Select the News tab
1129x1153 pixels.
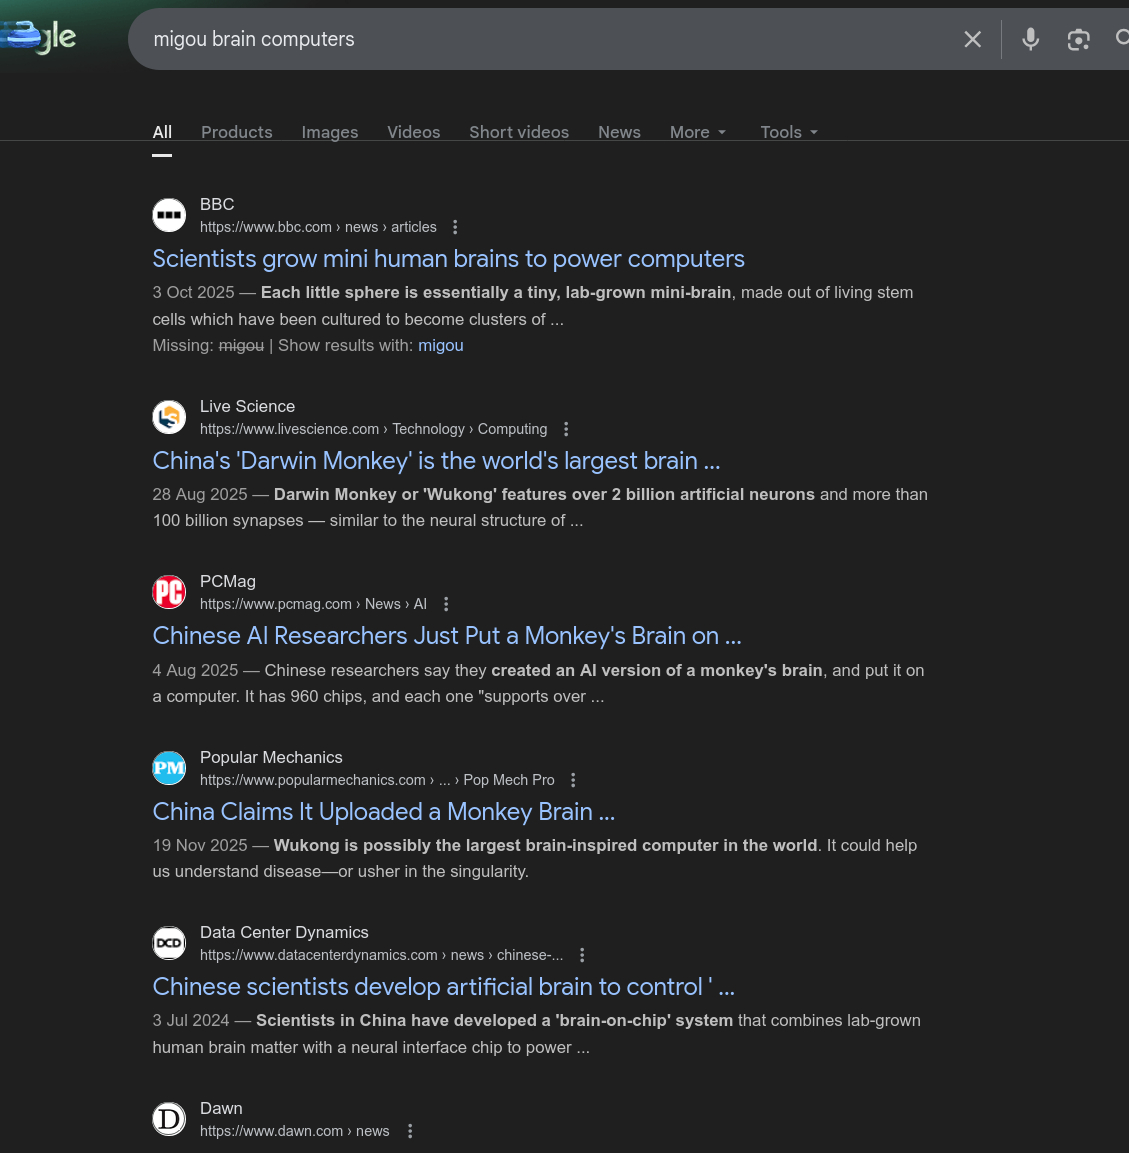click(619, 132)
